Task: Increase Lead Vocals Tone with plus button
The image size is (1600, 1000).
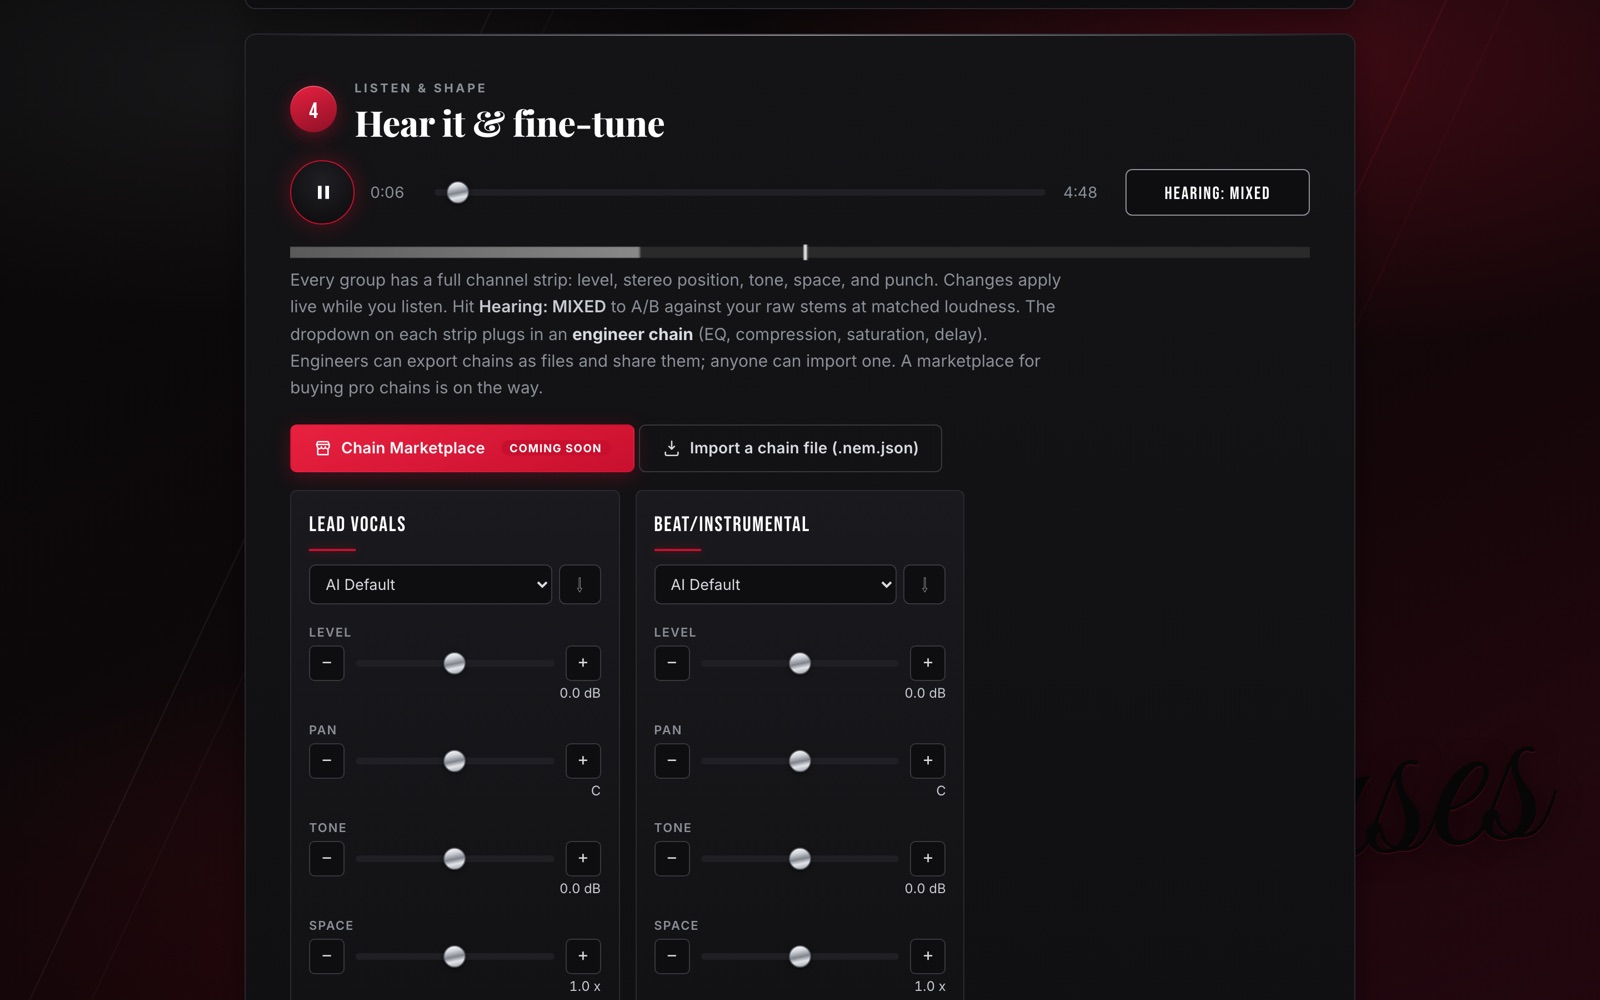Action: pyautogui.click(x=583, y=858)
